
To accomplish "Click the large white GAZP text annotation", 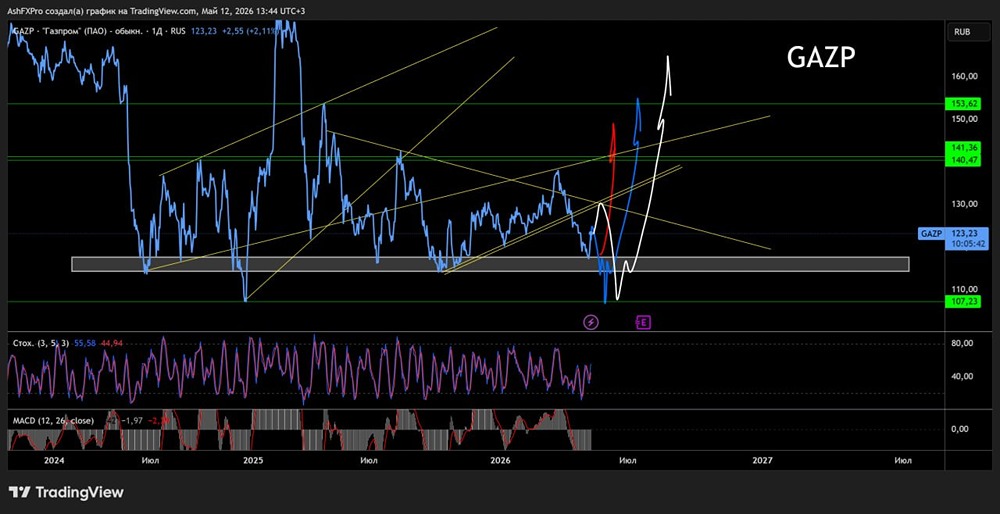I will (x=820, y=58).
